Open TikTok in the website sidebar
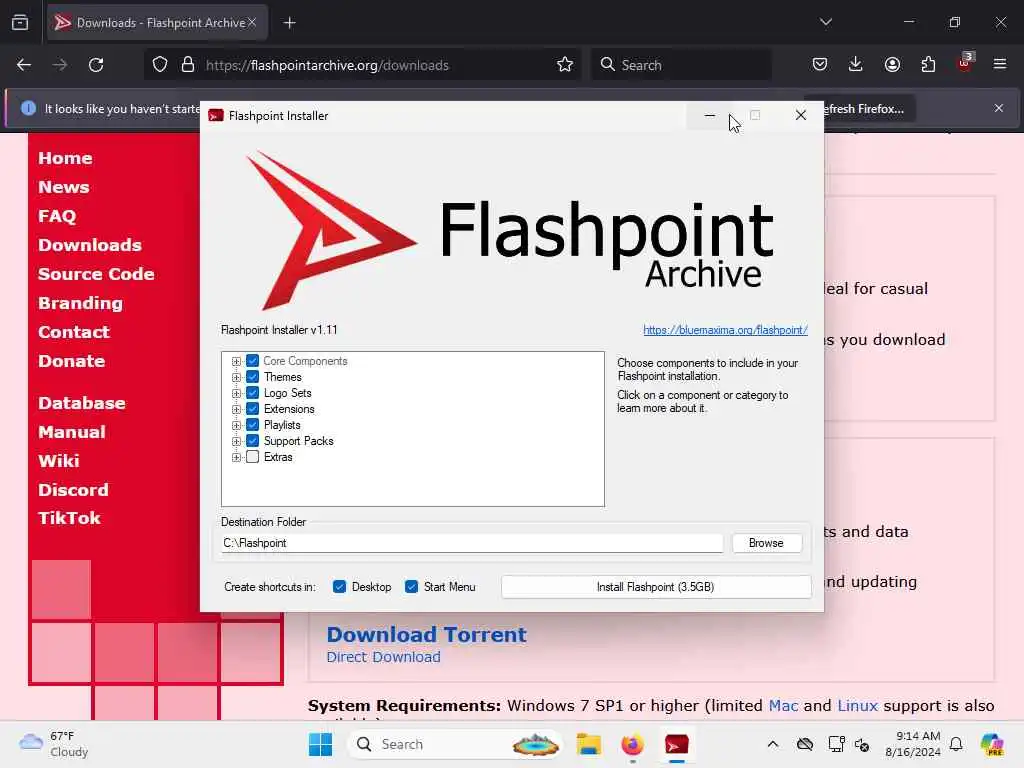Viewport: 1024px width, 768px height. tap(69, 518)
